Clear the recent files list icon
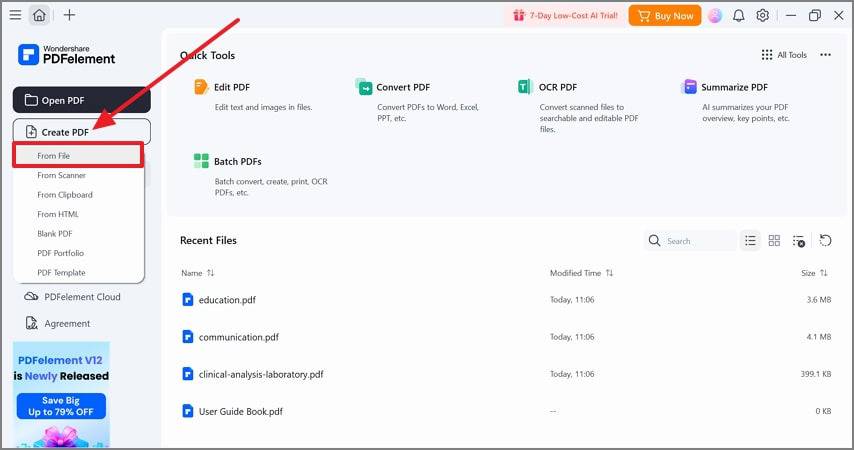Image resolution: width=854 pixels, height=450 pixels. tap(798, 241)
